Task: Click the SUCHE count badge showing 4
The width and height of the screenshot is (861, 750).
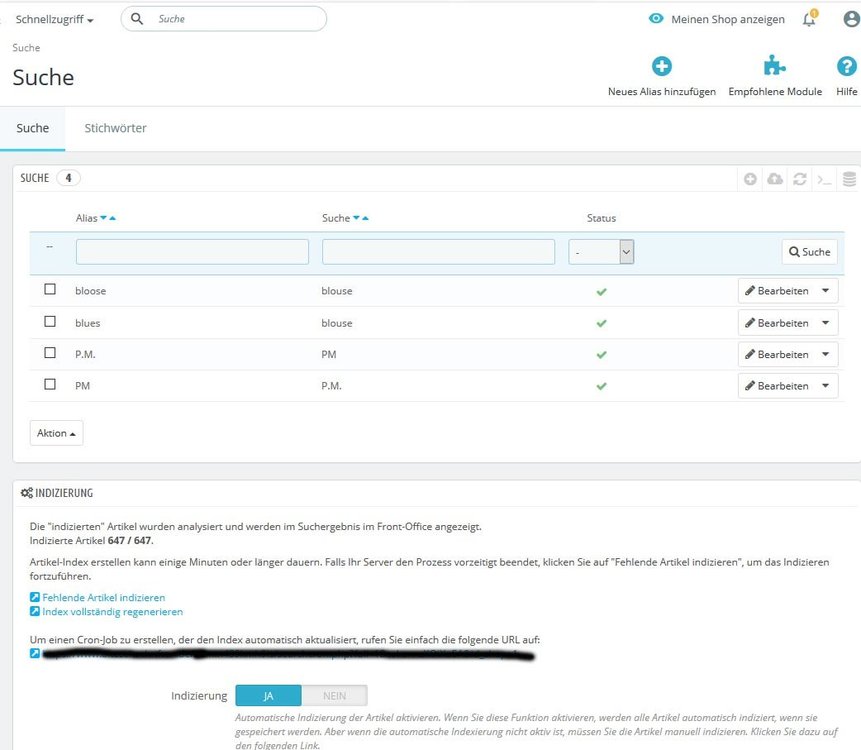Action: click(x=69, y=178)
